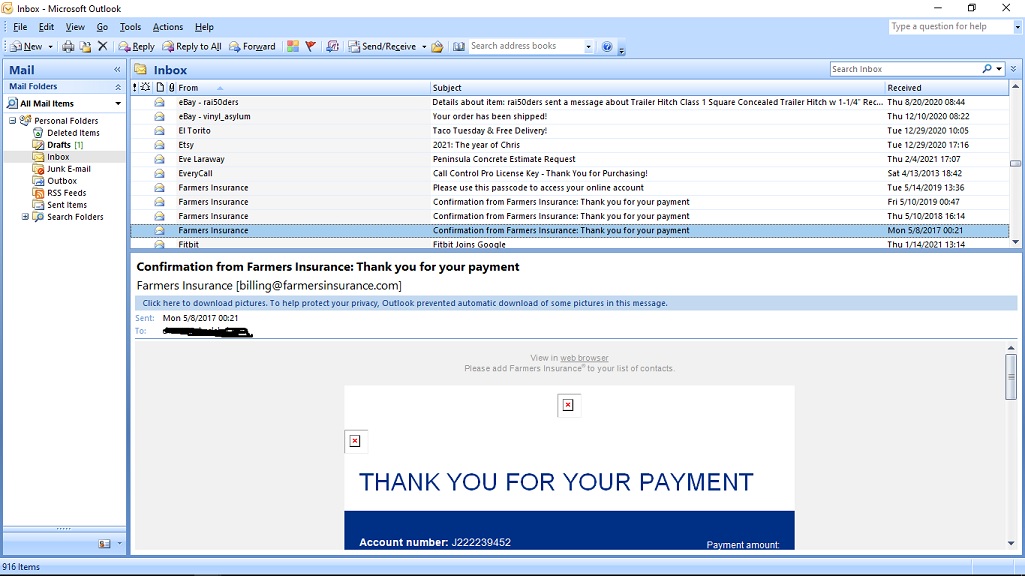1025x576 pixels.
Task: Sort by Icon column header
Action: pos(160,87)
